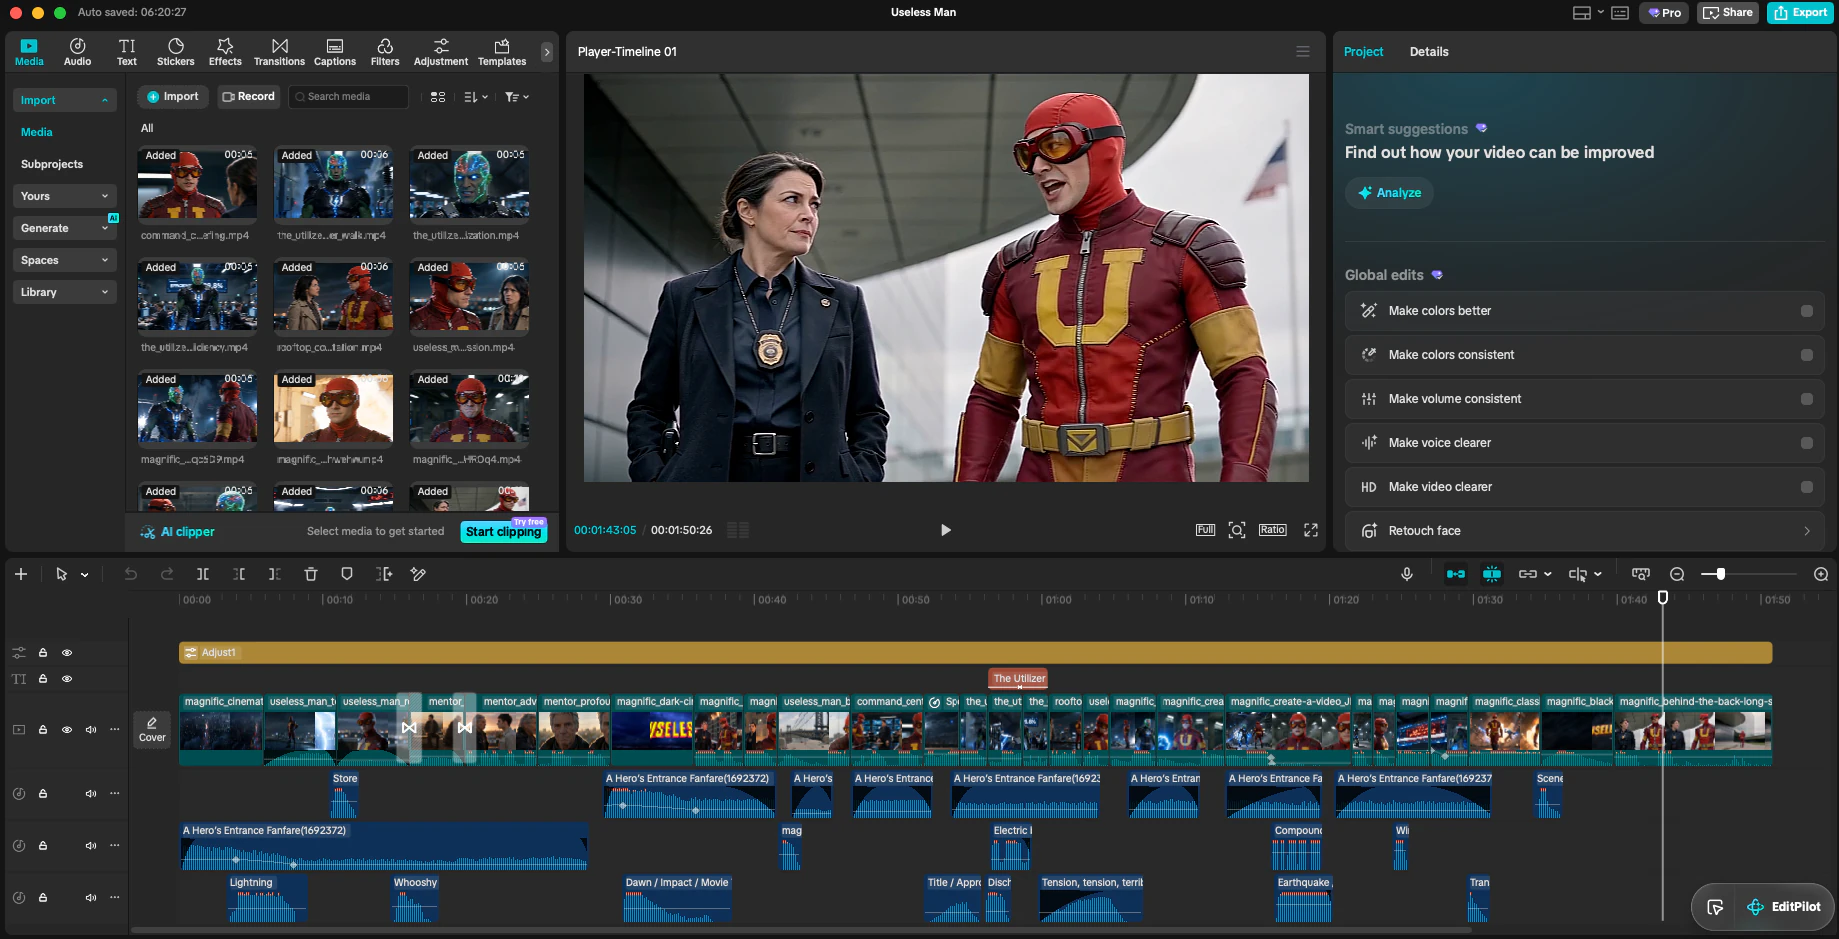Click the Export button
The image size is (1839, 939).
(1800, 12)
